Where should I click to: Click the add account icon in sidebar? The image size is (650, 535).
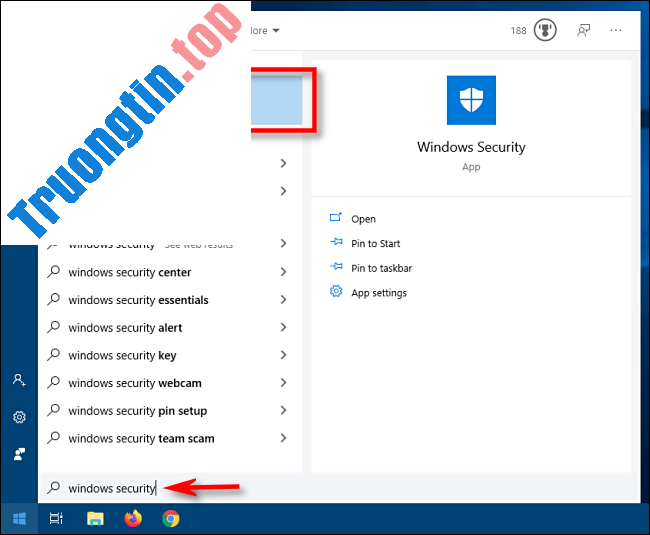19,380
